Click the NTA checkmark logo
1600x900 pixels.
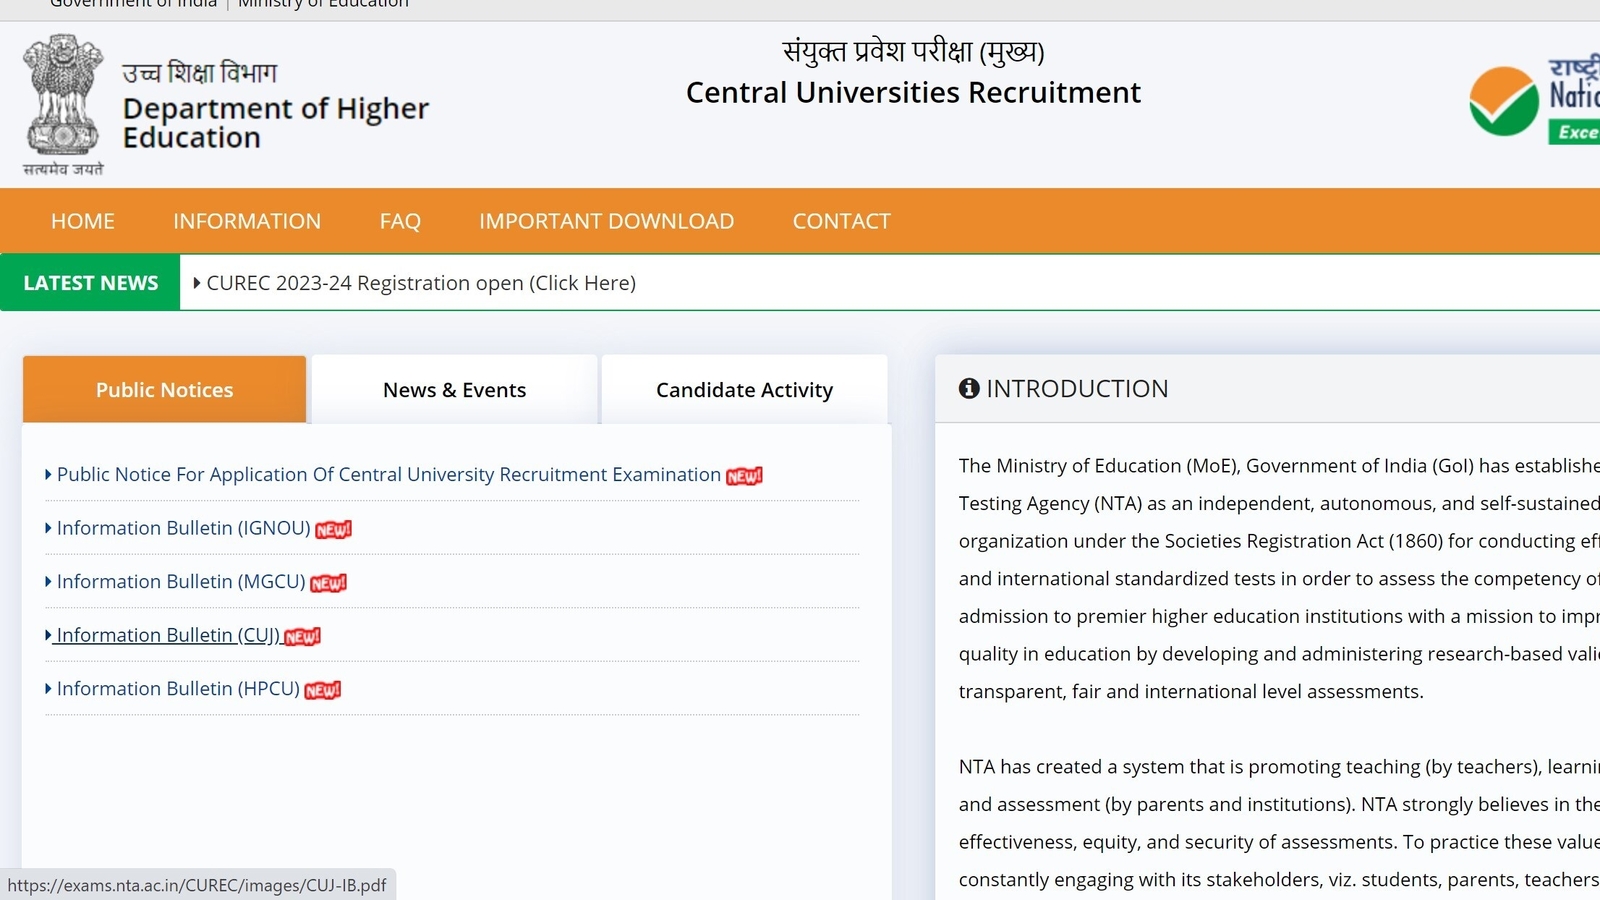[x=1503, y=101]
